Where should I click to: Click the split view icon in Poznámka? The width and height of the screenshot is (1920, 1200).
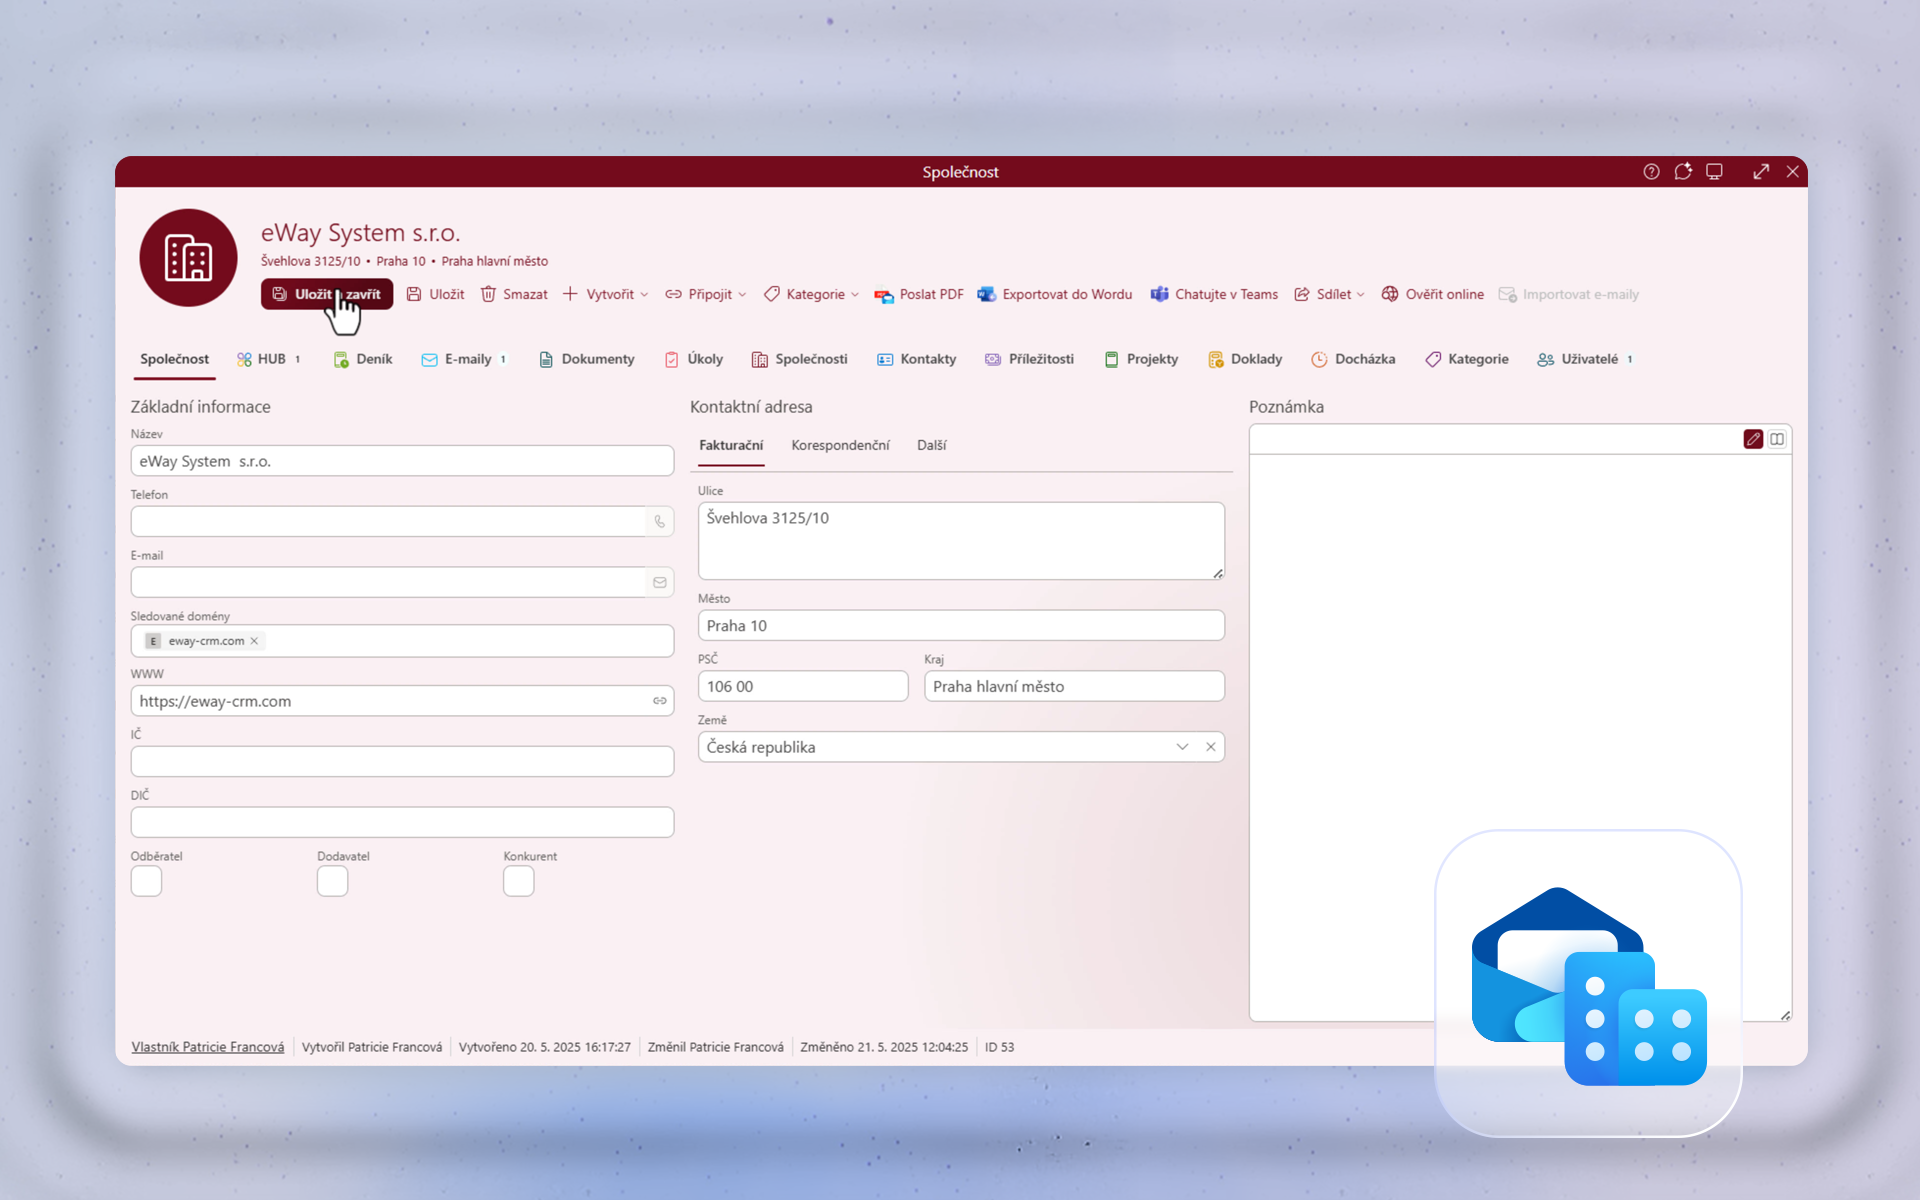[1777, 439]
